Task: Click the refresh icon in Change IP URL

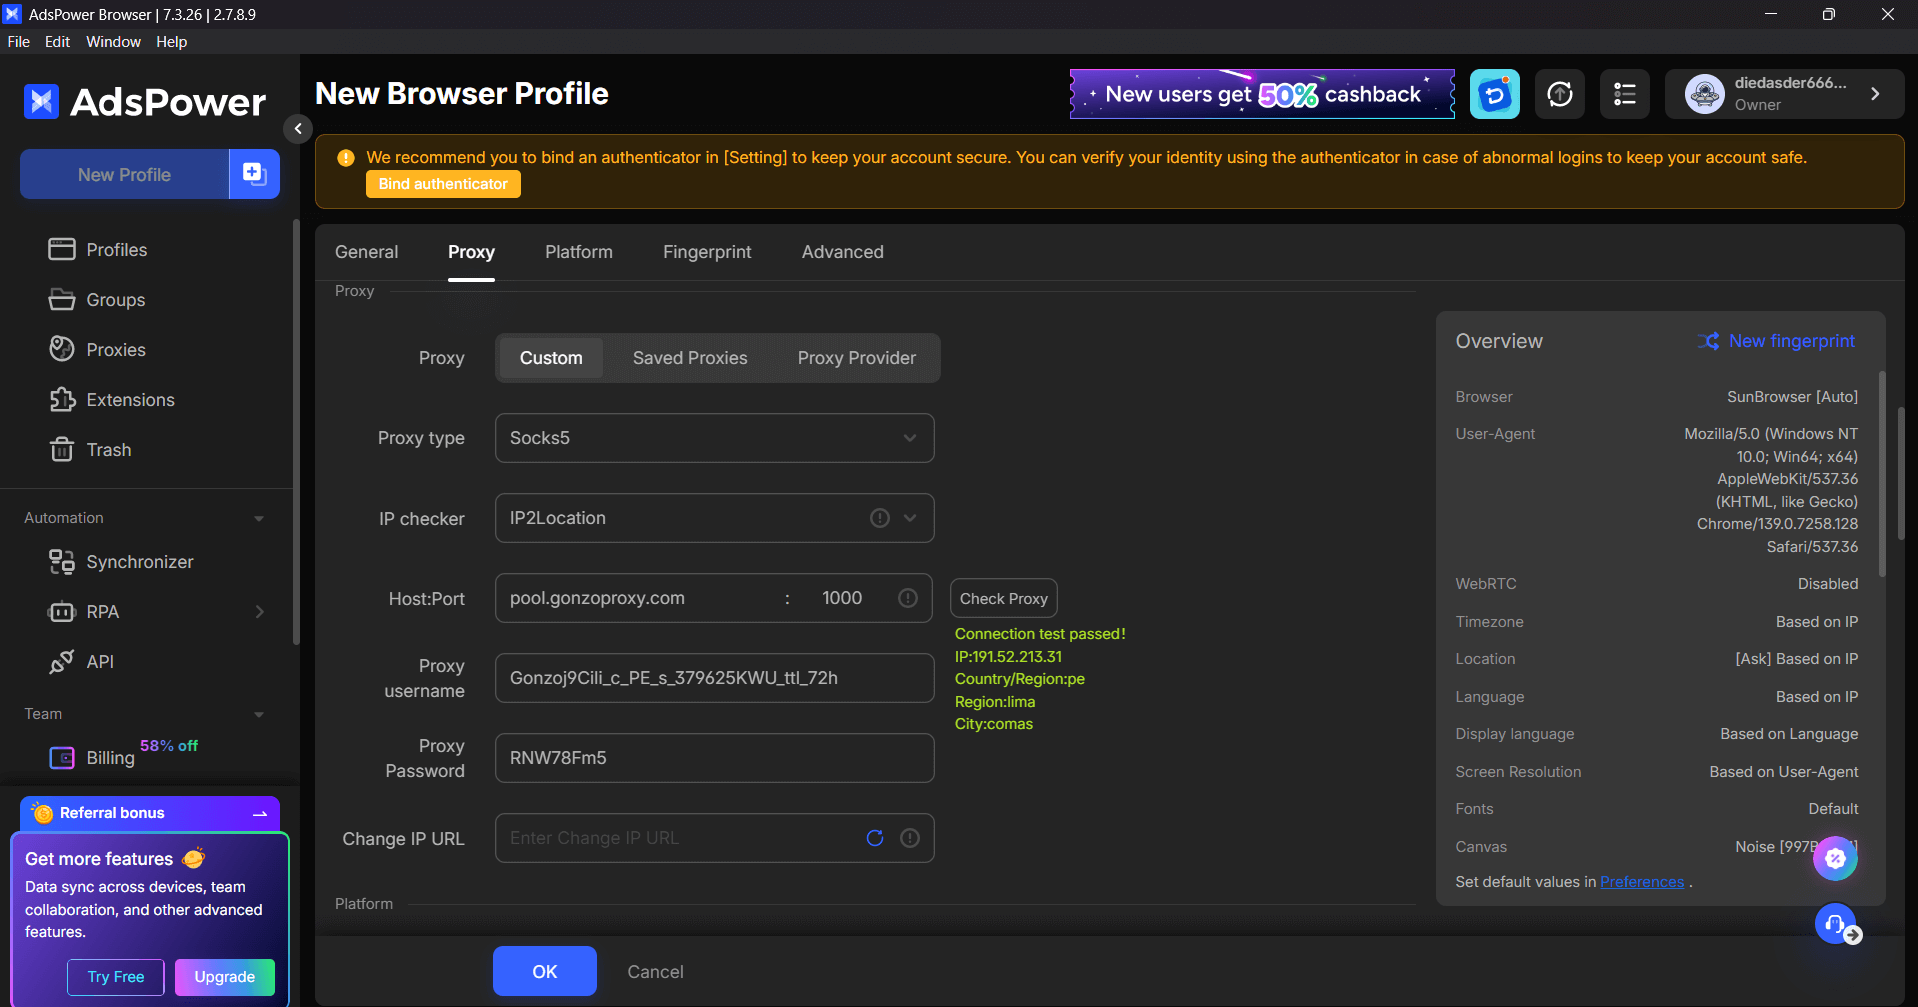Action: point(875,838)
